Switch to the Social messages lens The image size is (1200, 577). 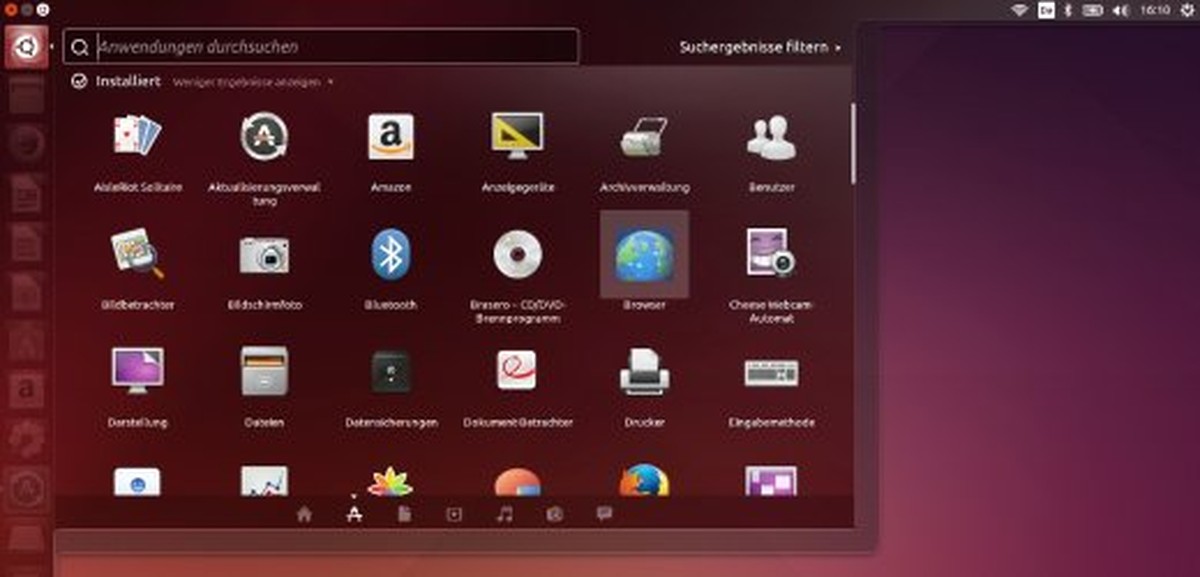pos(604,514)
